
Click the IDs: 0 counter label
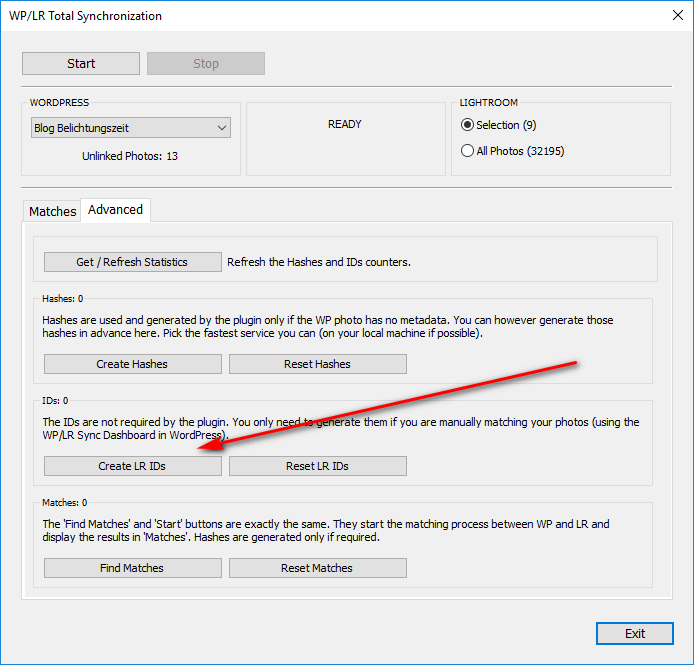click(x=55, y=401)
